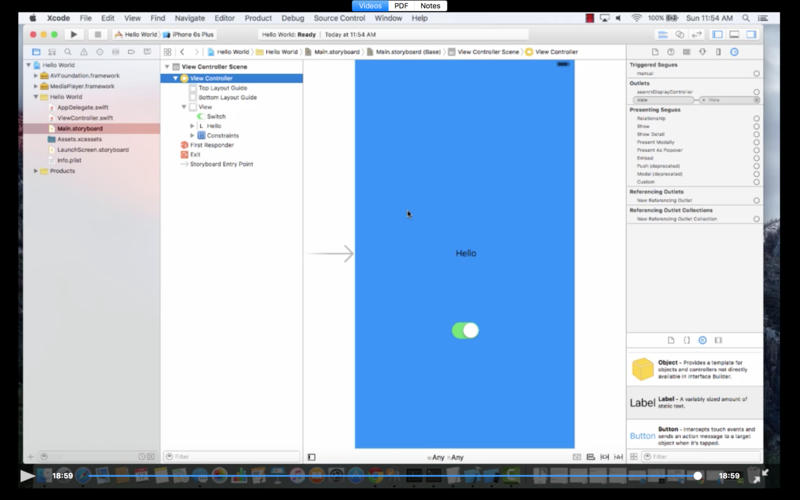Image resolution: width=800 pixels, height=500 pixels.
Task: Click the Any Any size class control
Action: point(445,458)
